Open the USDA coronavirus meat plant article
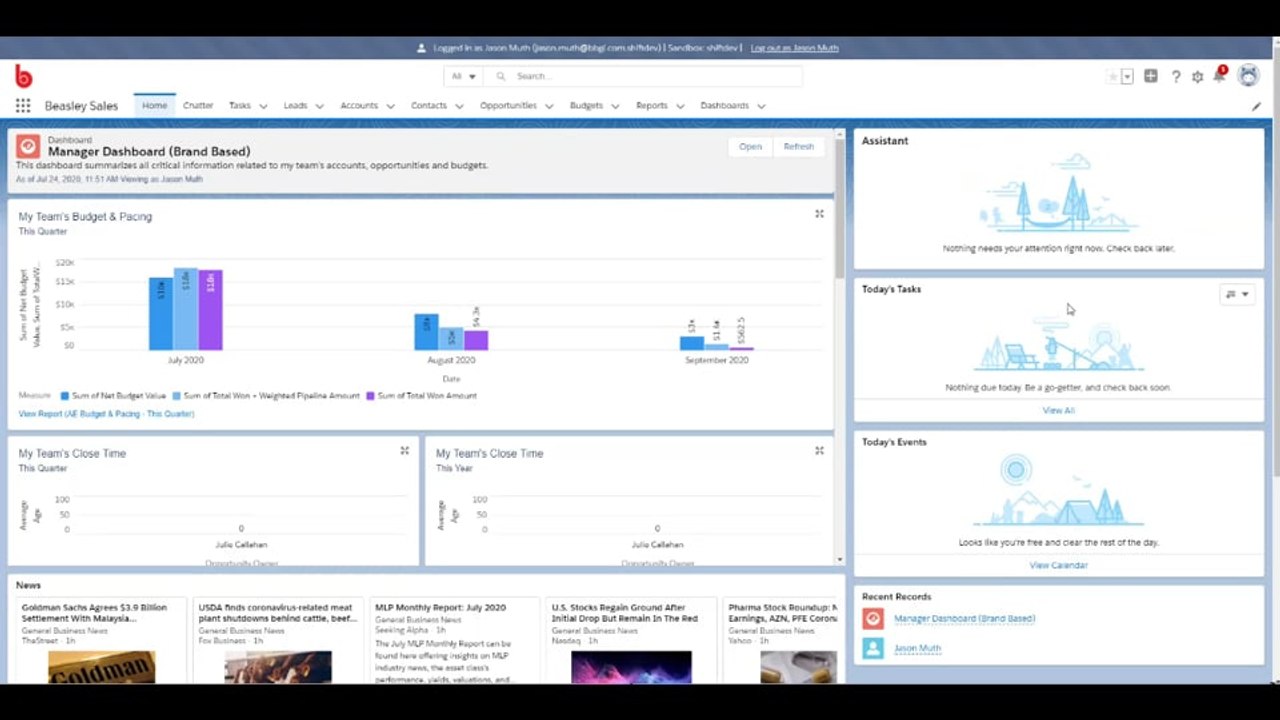This screenshot has height=720, width=1280. 278,613
